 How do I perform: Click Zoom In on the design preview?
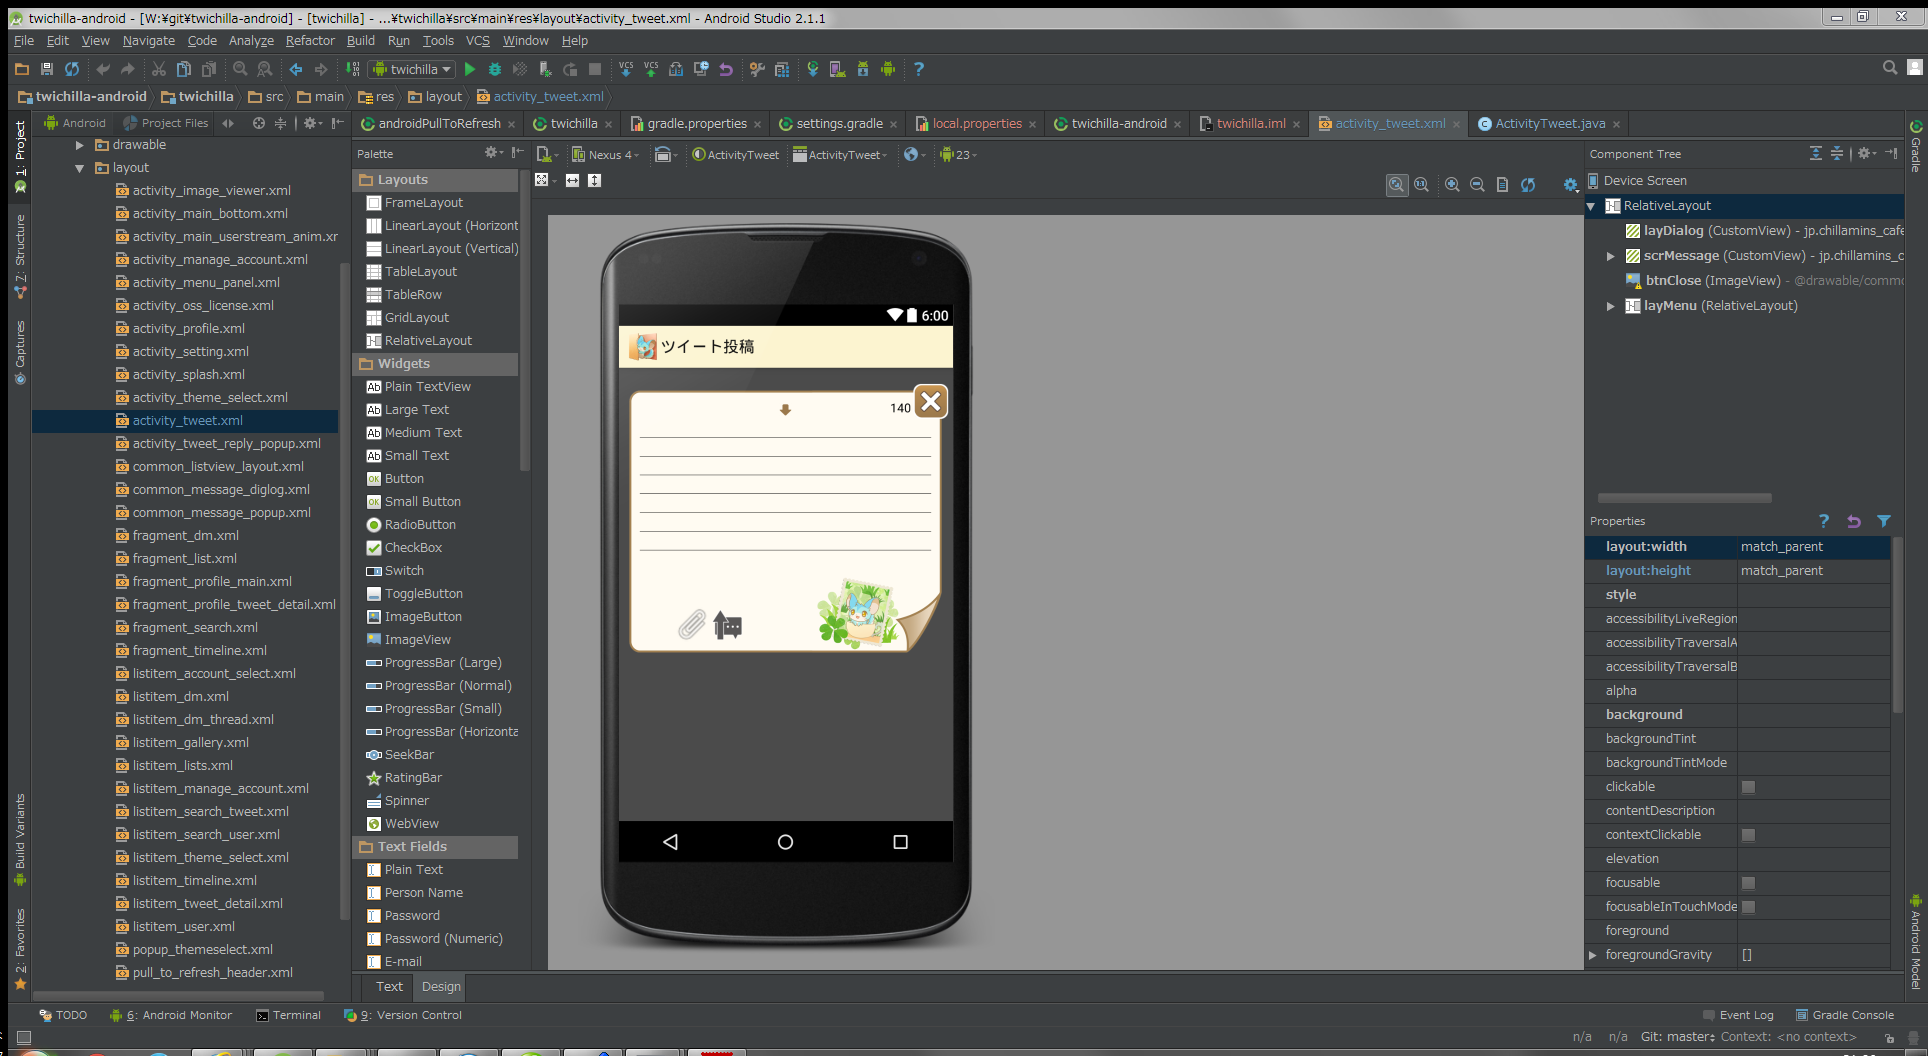click(1452, 185)
